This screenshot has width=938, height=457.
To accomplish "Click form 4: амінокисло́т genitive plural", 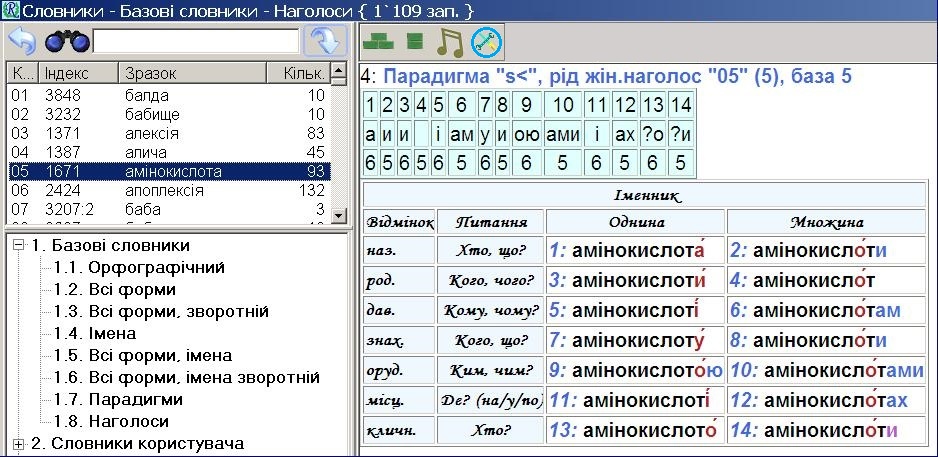I will (826, 279).
